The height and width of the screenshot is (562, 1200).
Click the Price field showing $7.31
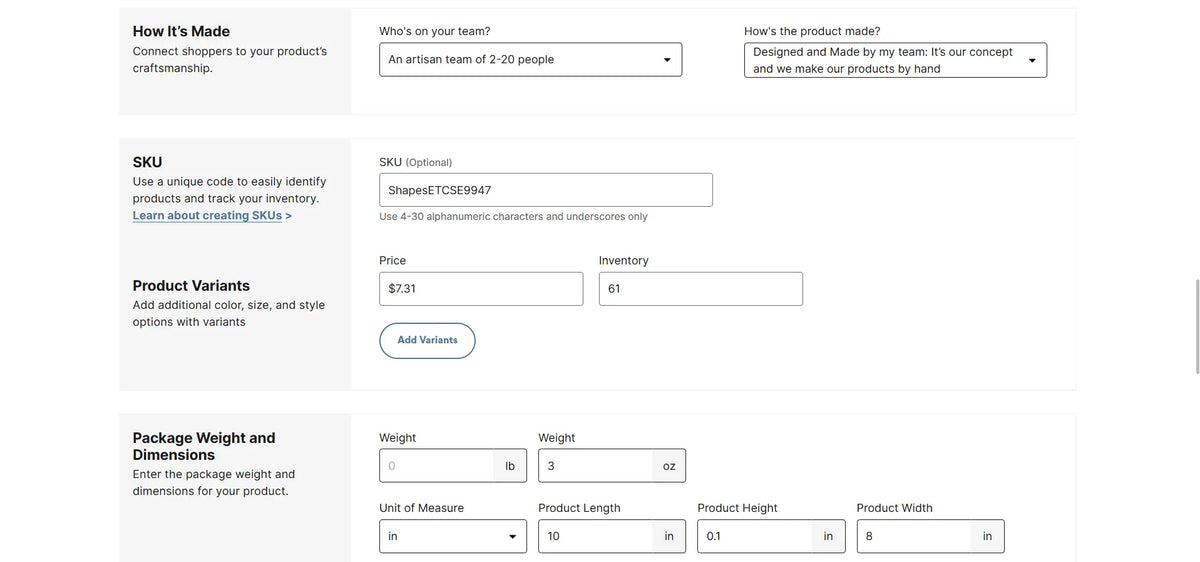pos(481,289)
